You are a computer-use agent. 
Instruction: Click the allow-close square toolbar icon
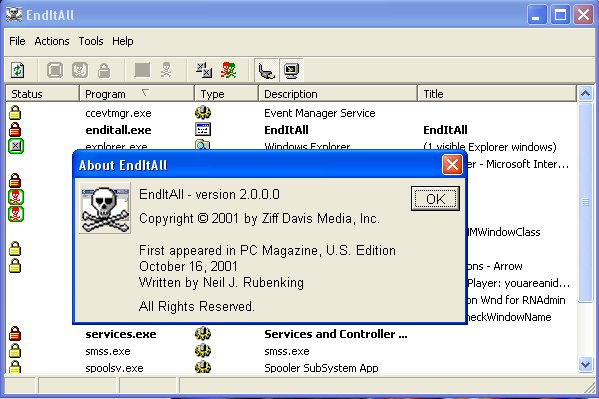click(55, 70)
